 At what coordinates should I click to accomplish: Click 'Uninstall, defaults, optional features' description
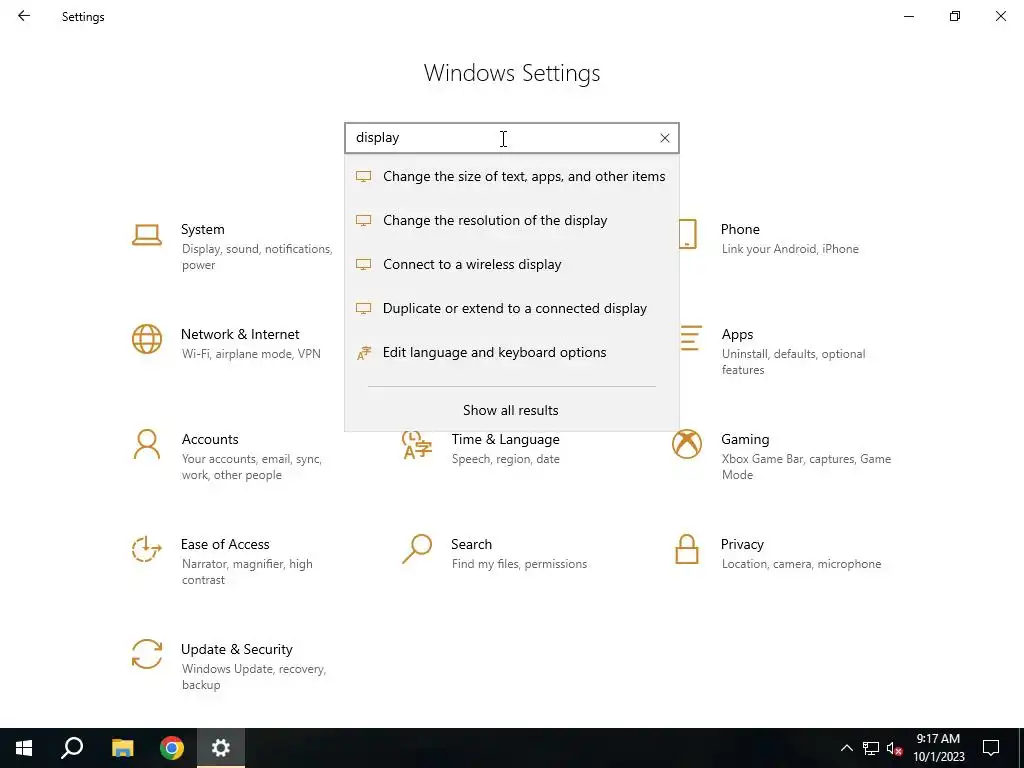(x=793, y=362)
